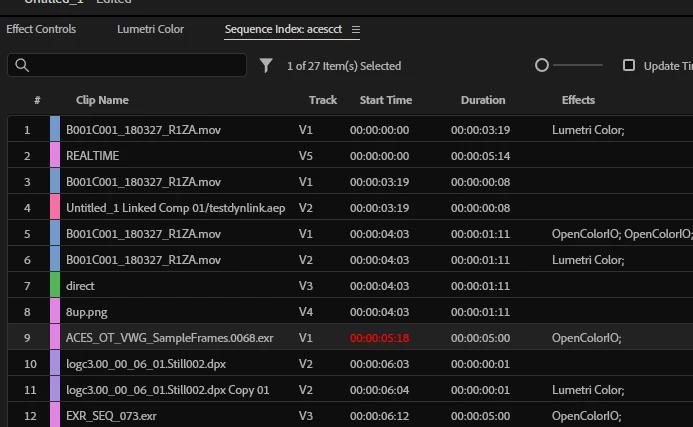Select the clip named direct
693x427 pixels.
pos(80,286)
